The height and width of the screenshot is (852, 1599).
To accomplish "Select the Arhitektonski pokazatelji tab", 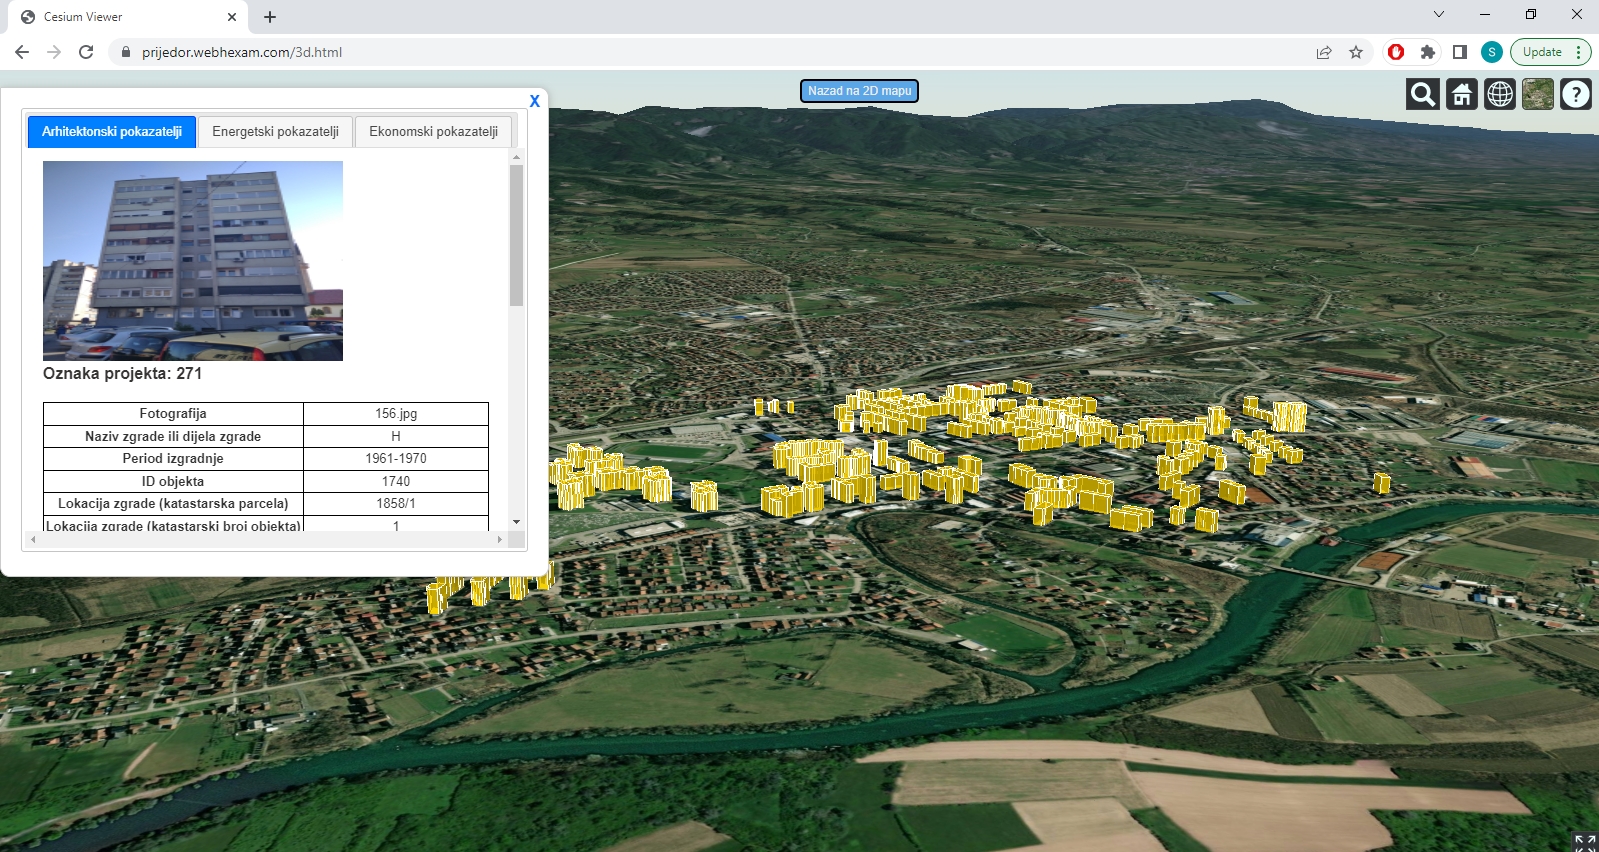I will point(112,132).
